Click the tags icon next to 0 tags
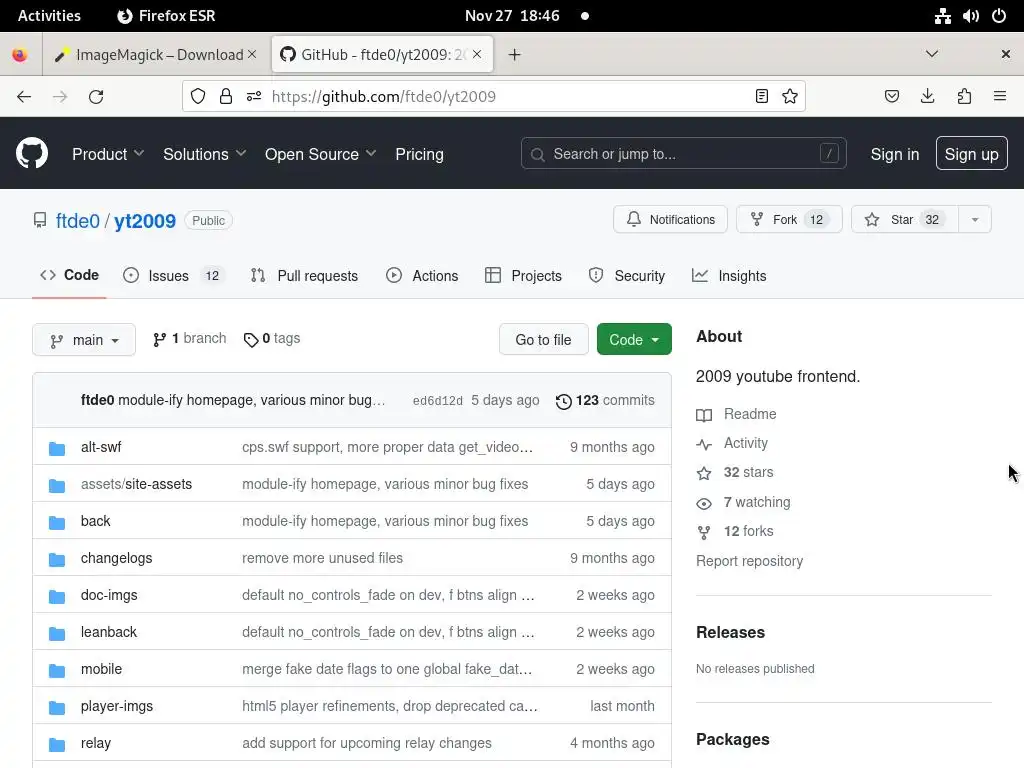Image resolution: width=1024 pixels, height=768 pixels. pyautogui.click(x=251, y=340)
